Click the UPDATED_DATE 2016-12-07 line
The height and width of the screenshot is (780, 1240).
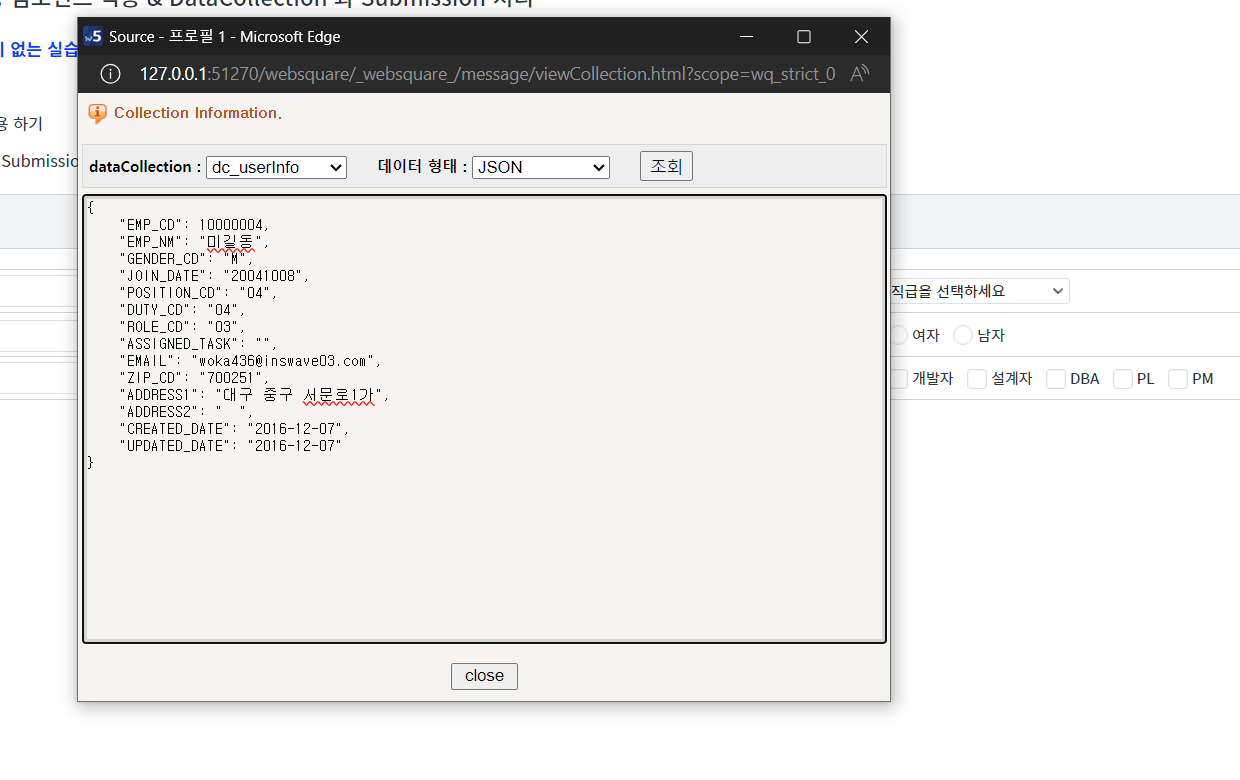coord(230,446)
